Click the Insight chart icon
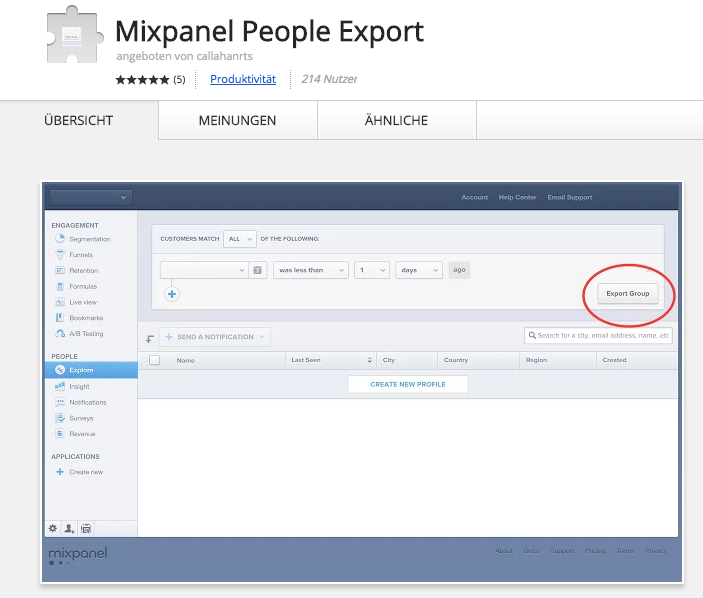The height and width of the screenshot is (598, 703). pyautogui.click(x=60, y=386)
